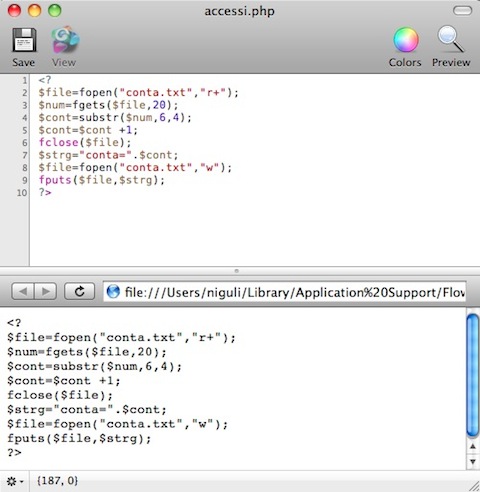480x492 pixels.
Task: Click line number 10 in gutter
Action: click(22, 193)
